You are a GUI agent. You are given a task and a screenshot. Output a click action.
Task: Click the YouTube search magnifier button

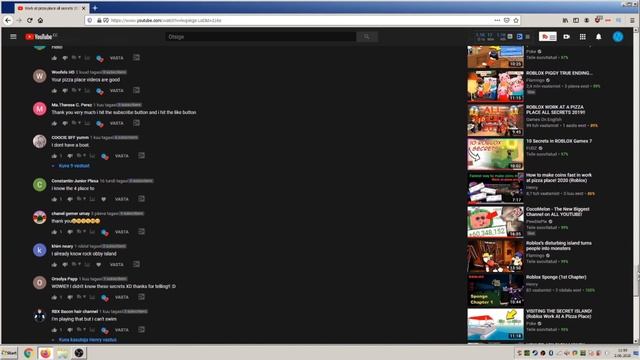click(x=367, y=37)
